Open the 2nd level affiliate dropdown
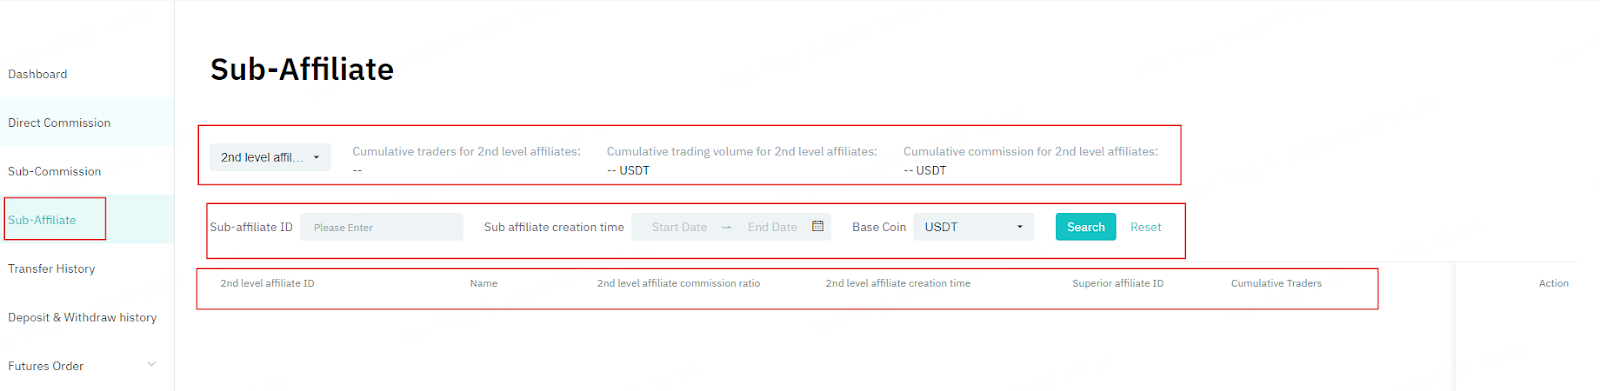This screenshot has width=1600, height=391. coord(270,157)
